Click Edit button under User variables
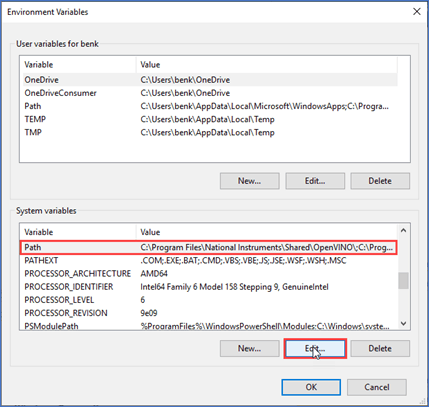This screenshot has height=407, width=429. (315, 181)
